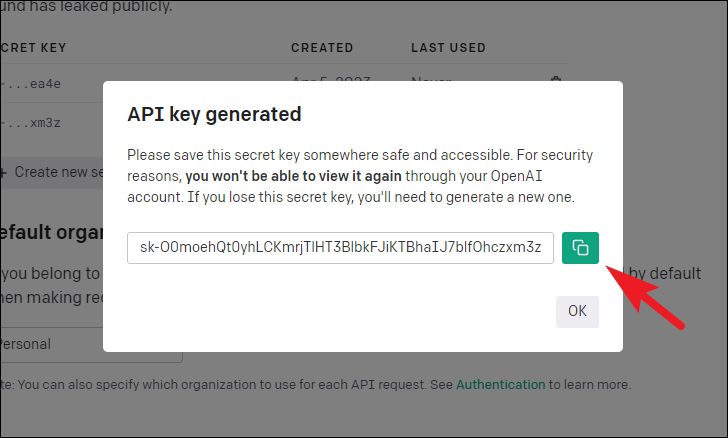Click the Create new secret key button
728x438 pixels.
52,172
